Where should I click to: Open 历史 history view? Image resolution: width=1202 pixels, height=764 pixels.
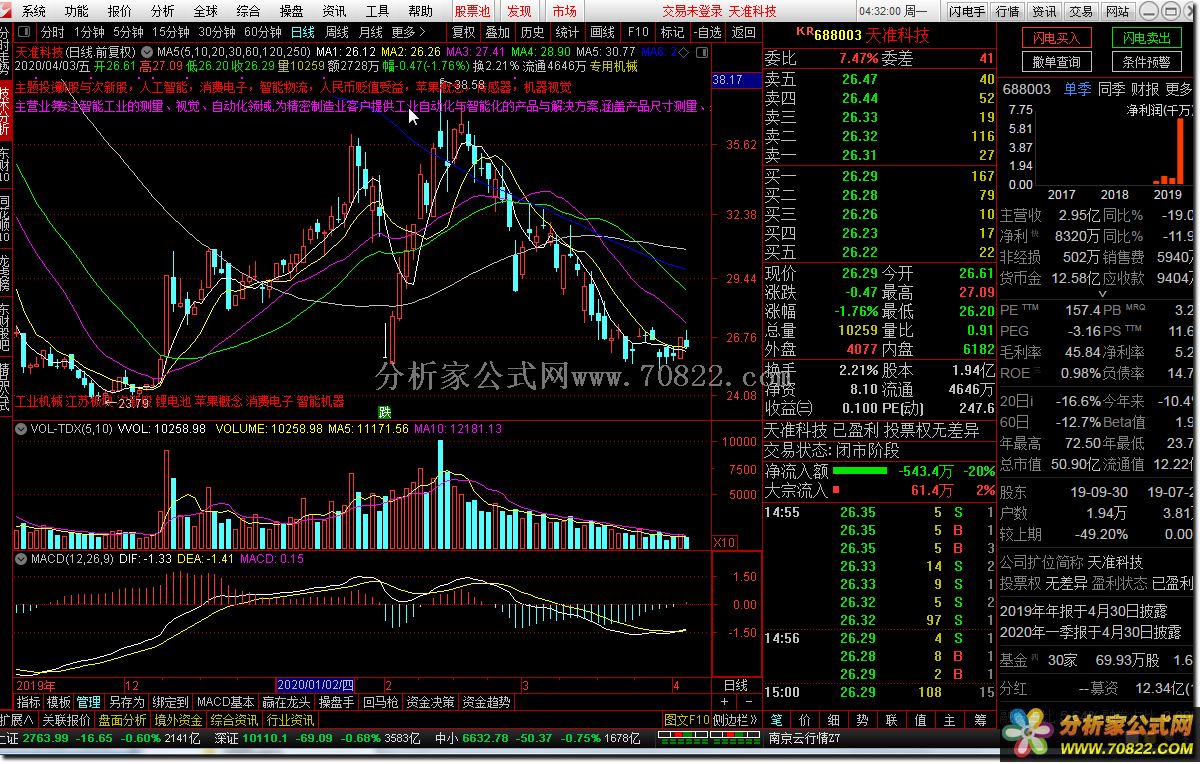533,32
